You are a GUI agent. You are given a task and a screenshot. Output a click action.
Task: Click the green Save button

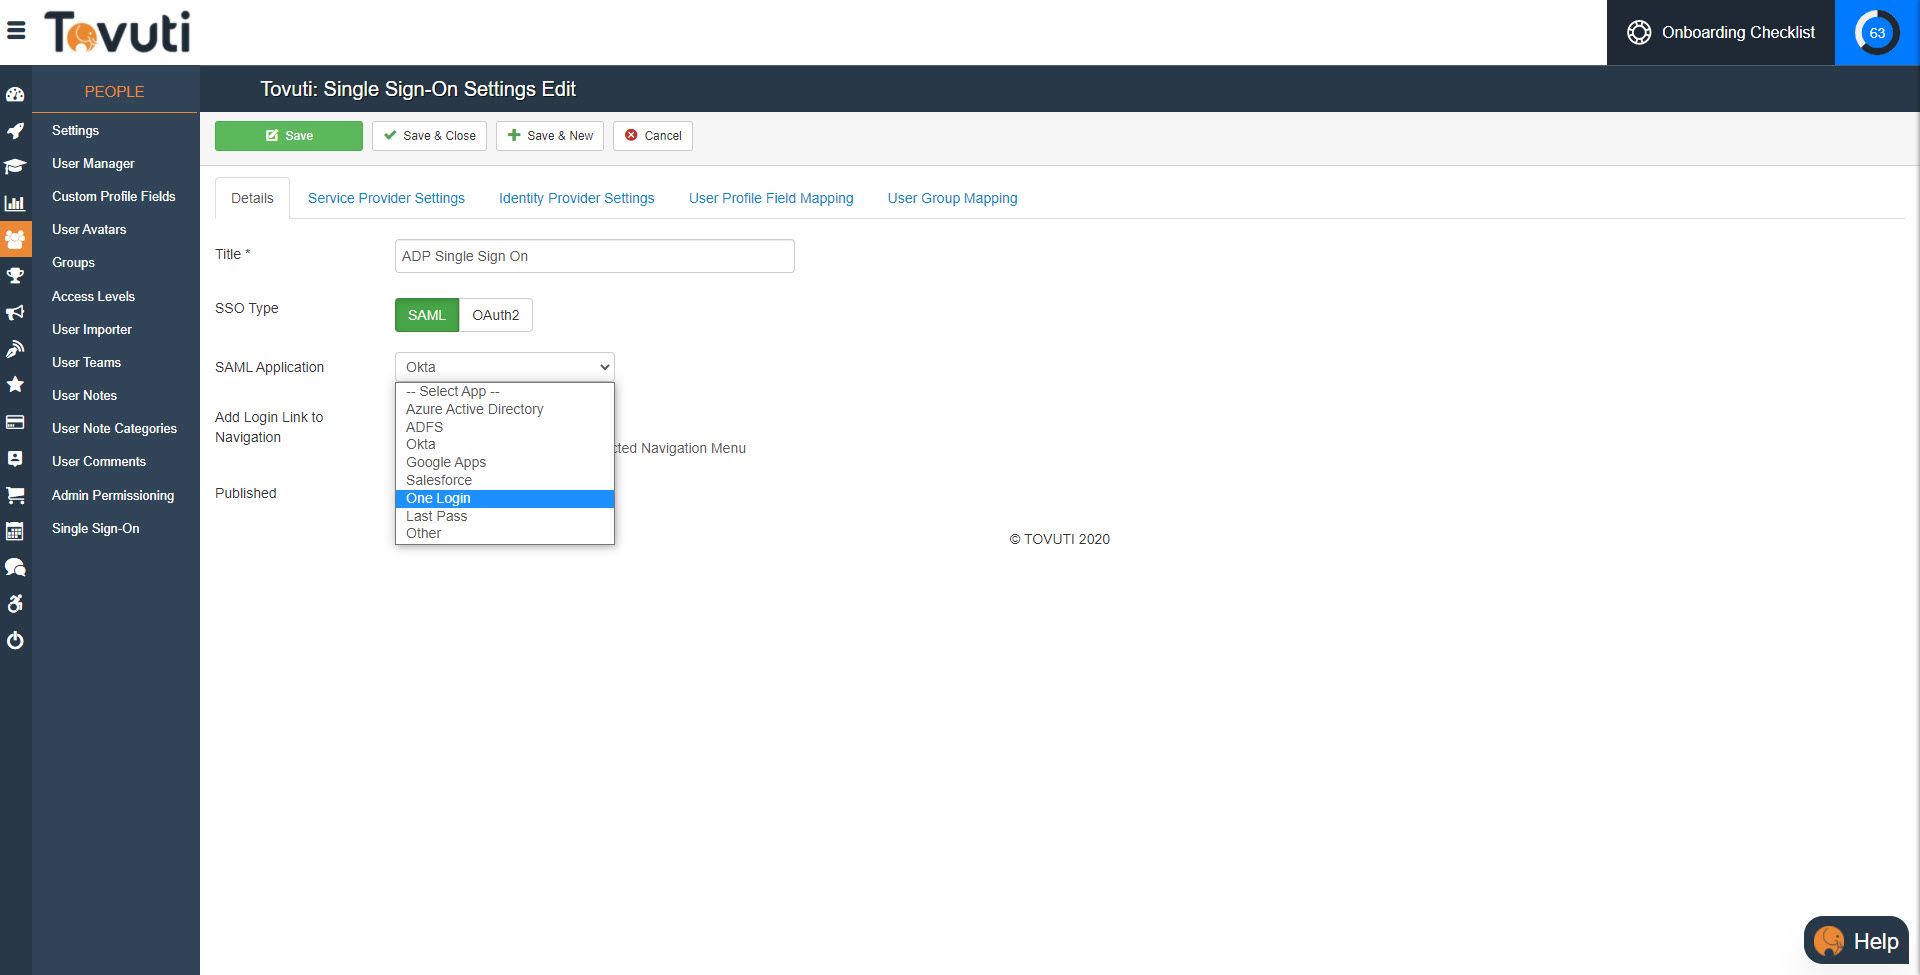[289, 136]
